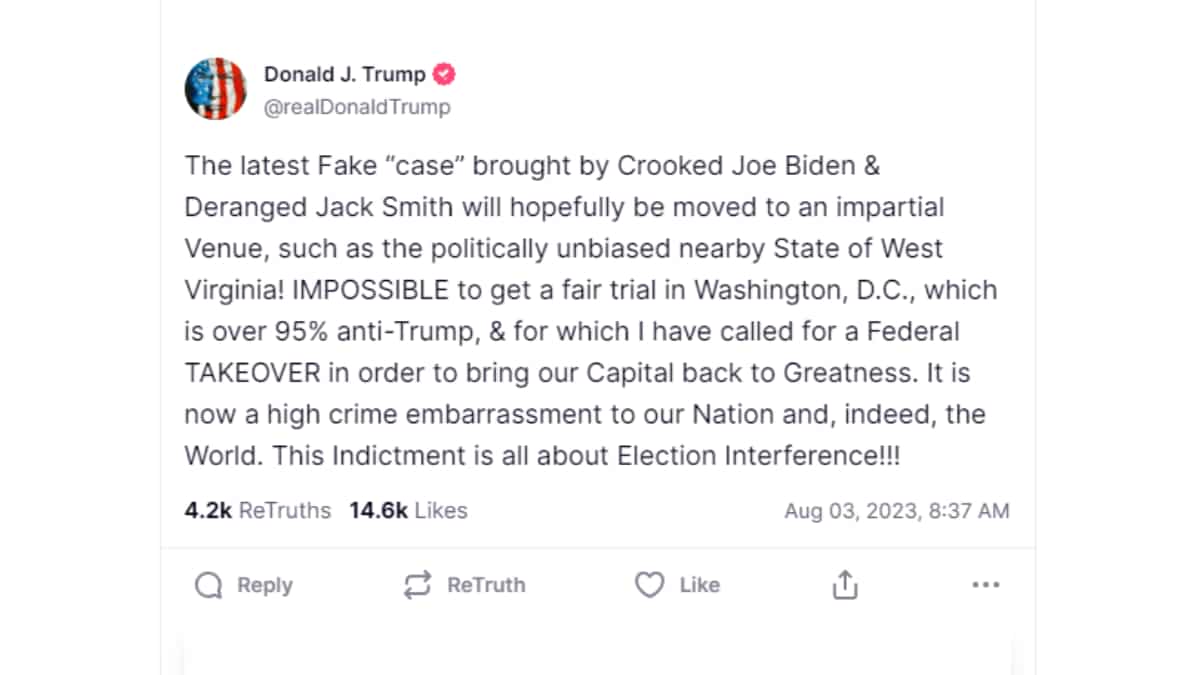Image resolution: width=1200 pixels, height=675 pixels.
Task: View the 14.6k Likes list
Action: (409, 510)
